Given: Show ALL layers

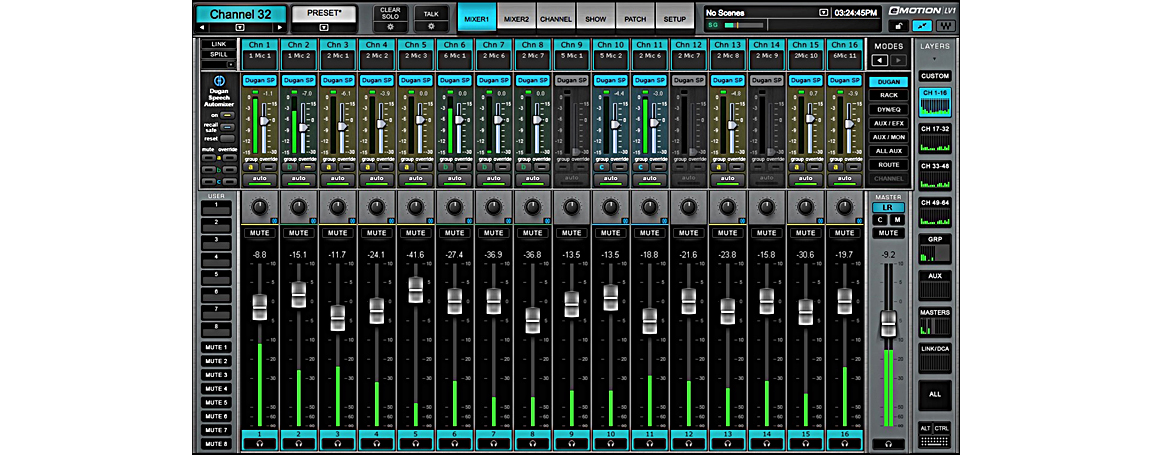Looking at the screenshot, I should click(x=935, y=394).
